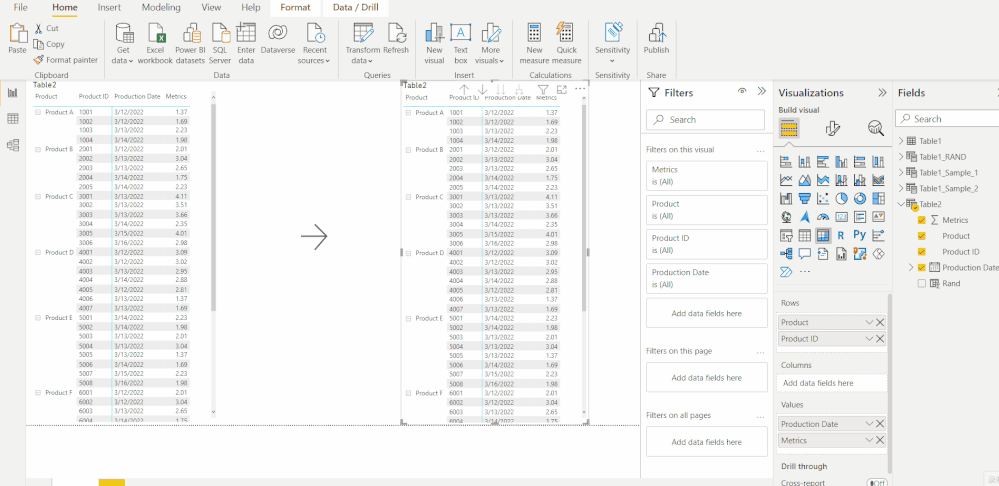Image resolution: width=999 pixels, height=486 pixels.
Task: Select the Donut chart visualization
Action: pos(860,199)
